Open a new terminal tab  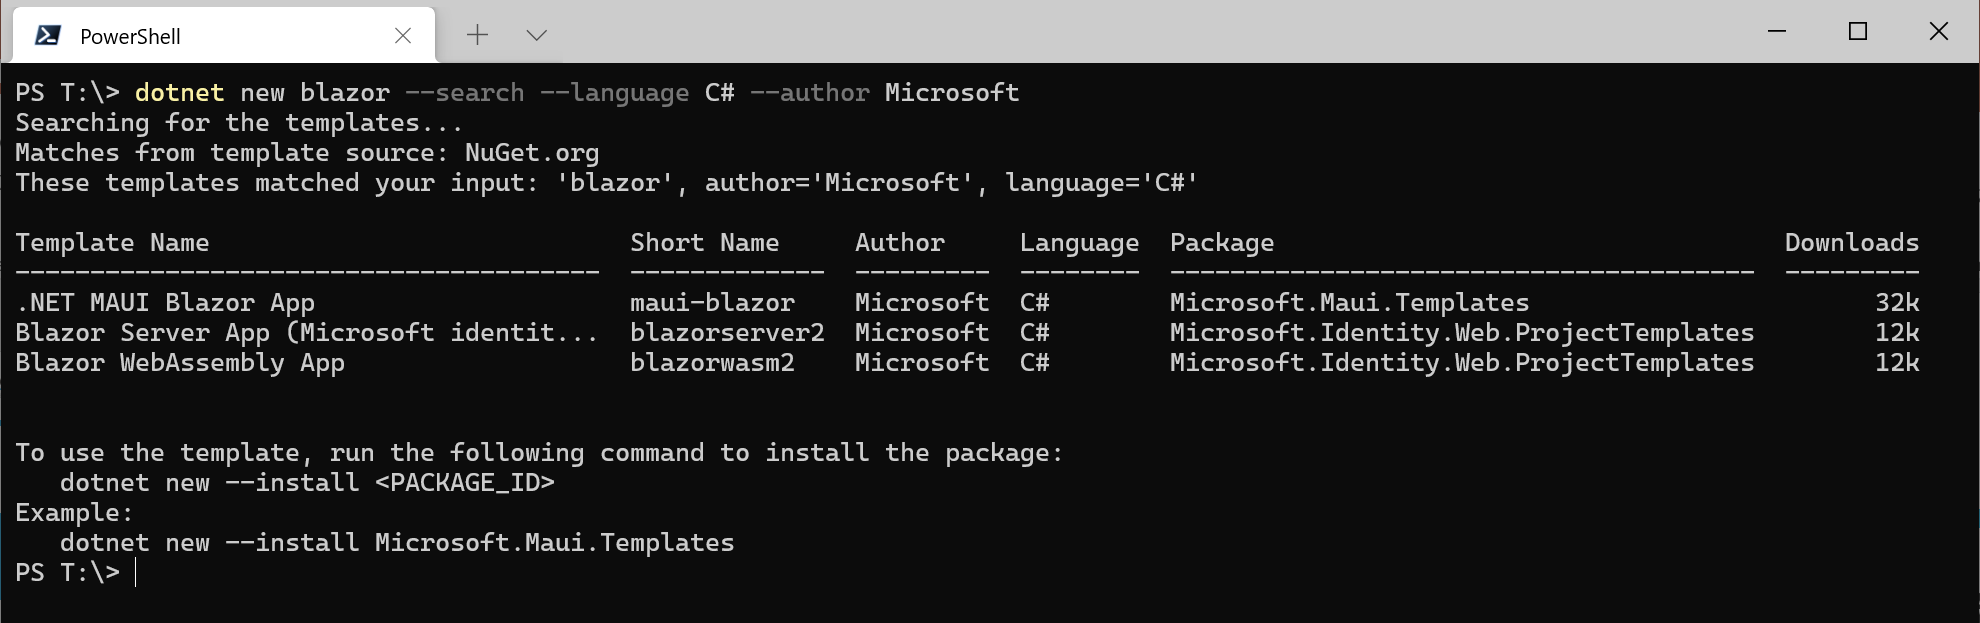(477, 35)
